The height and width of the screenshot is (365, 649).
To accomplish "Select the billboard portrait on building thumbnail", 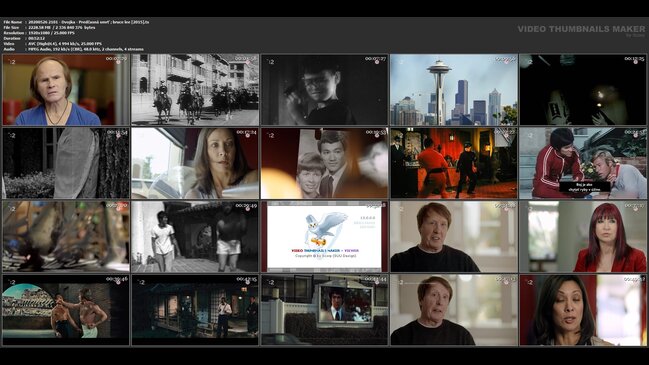I will point(324,310).
